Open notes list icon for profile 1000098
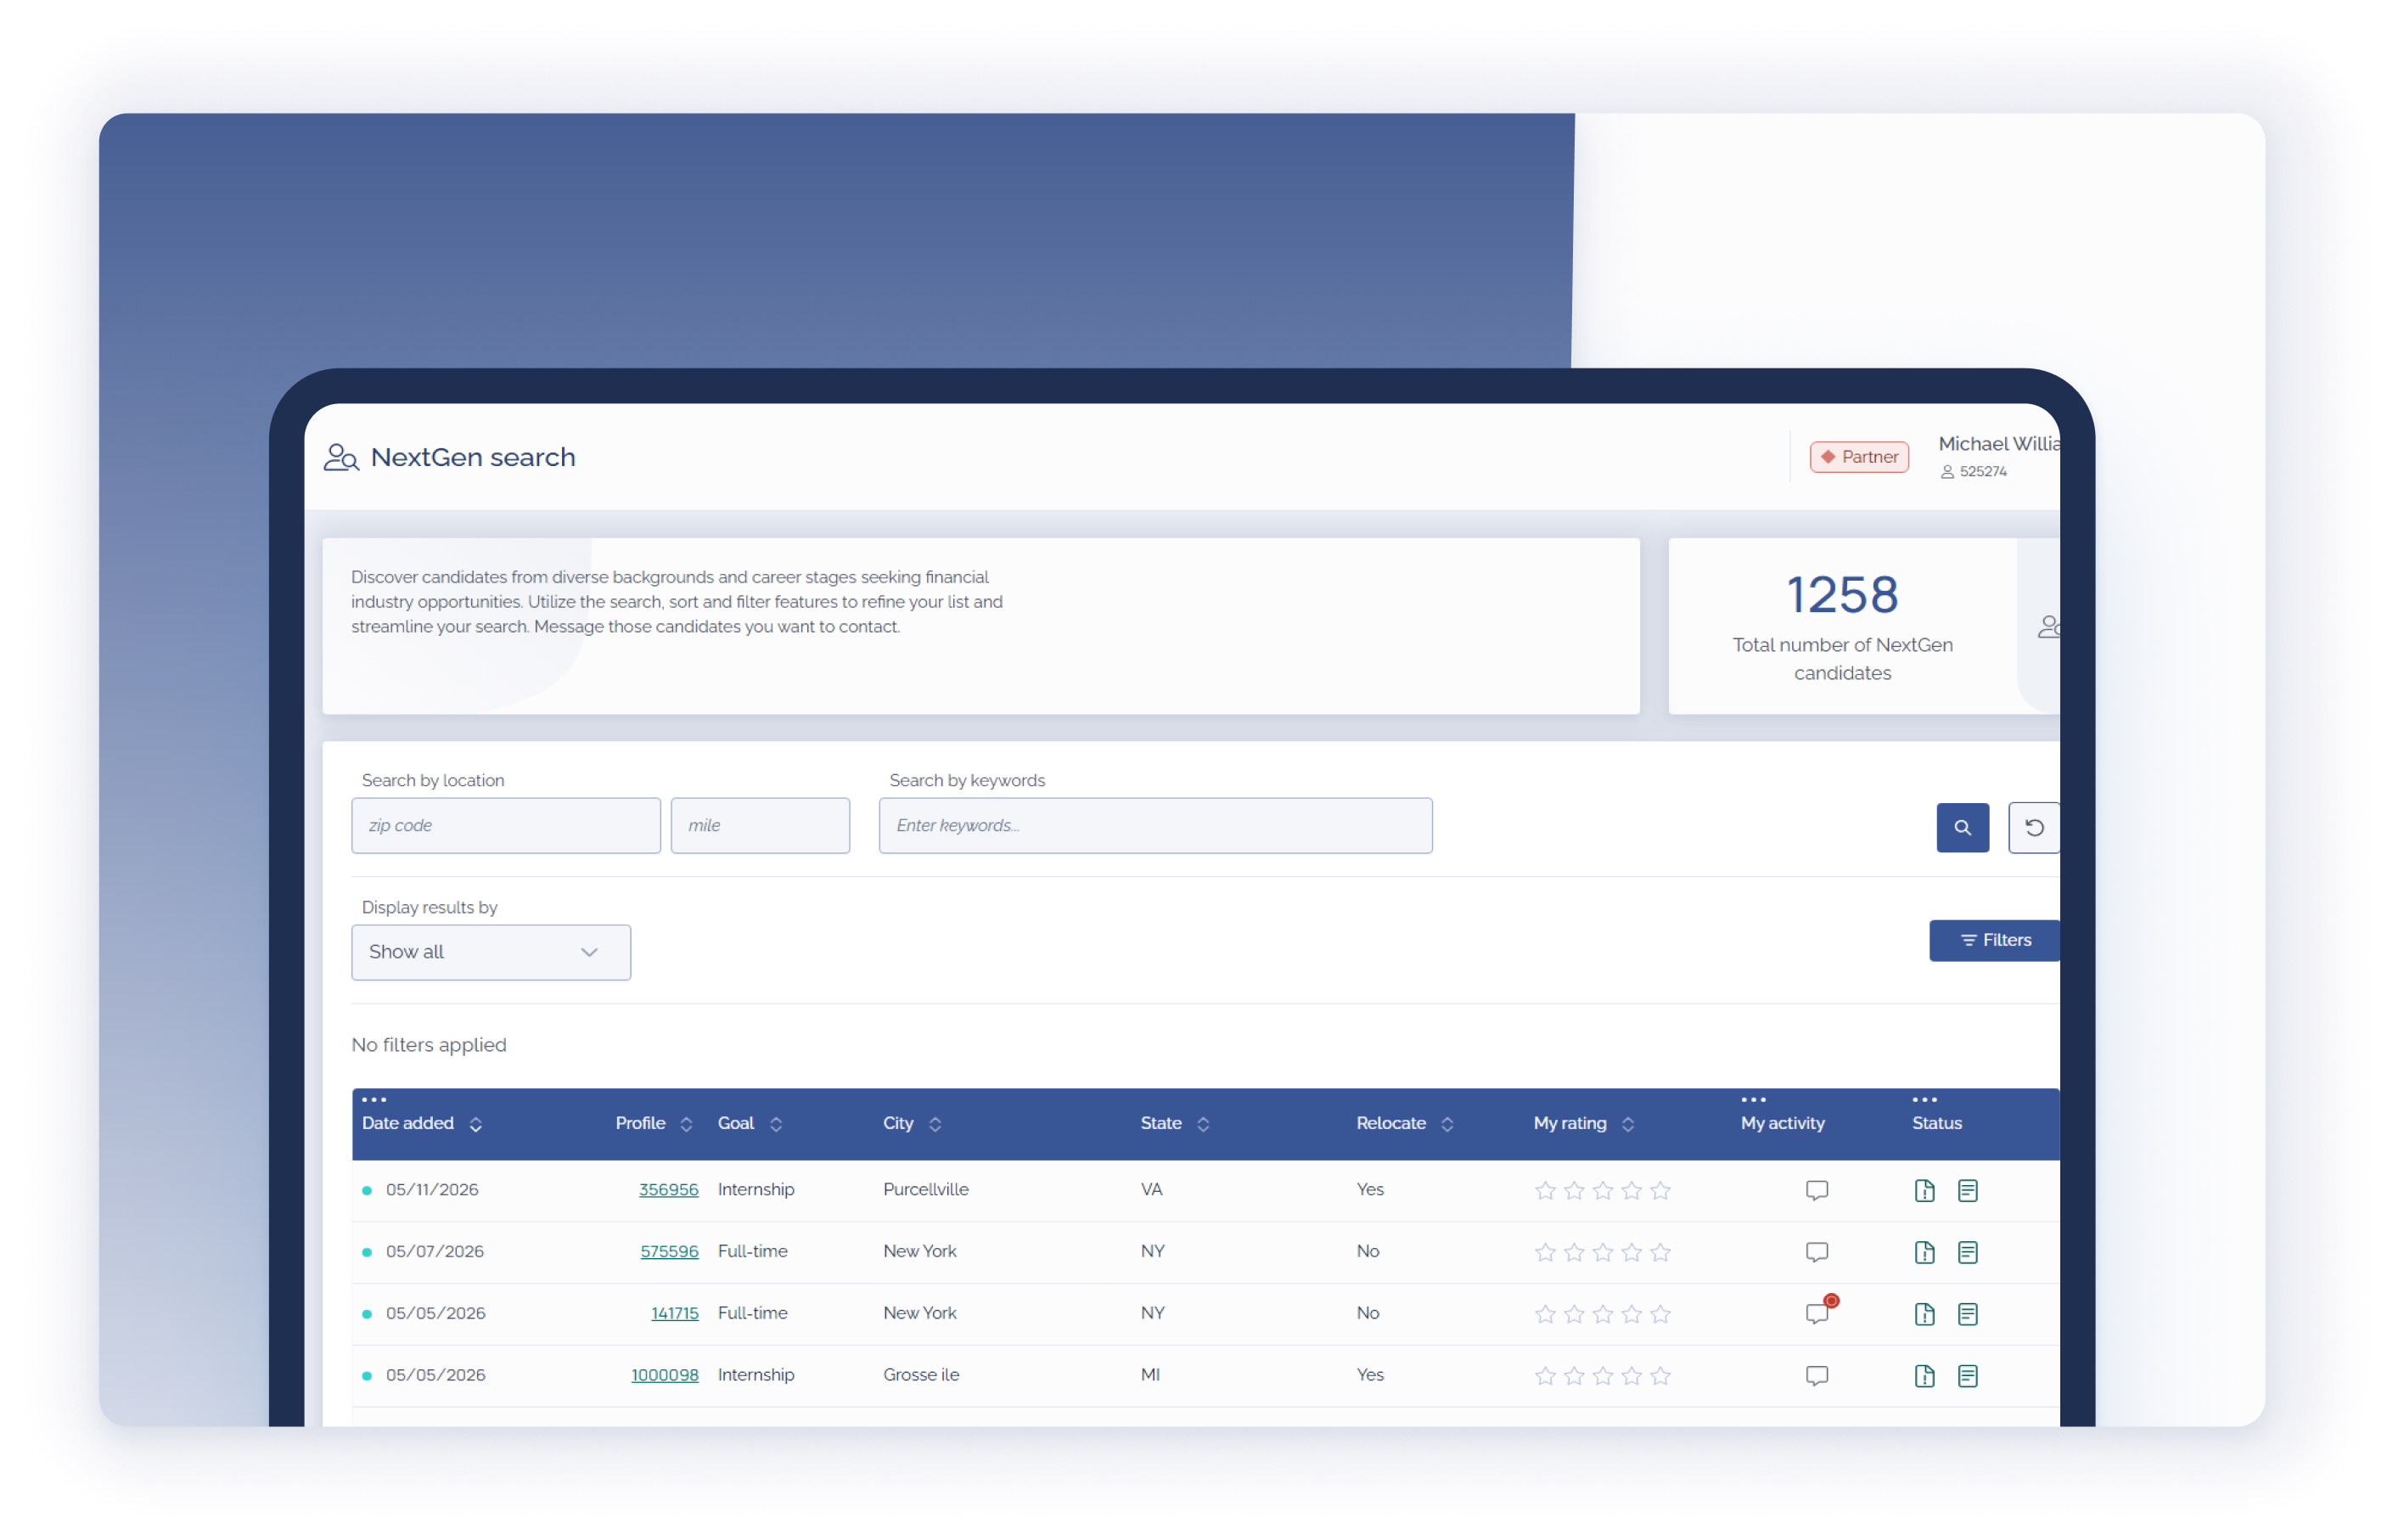 pos(1967,1376)
